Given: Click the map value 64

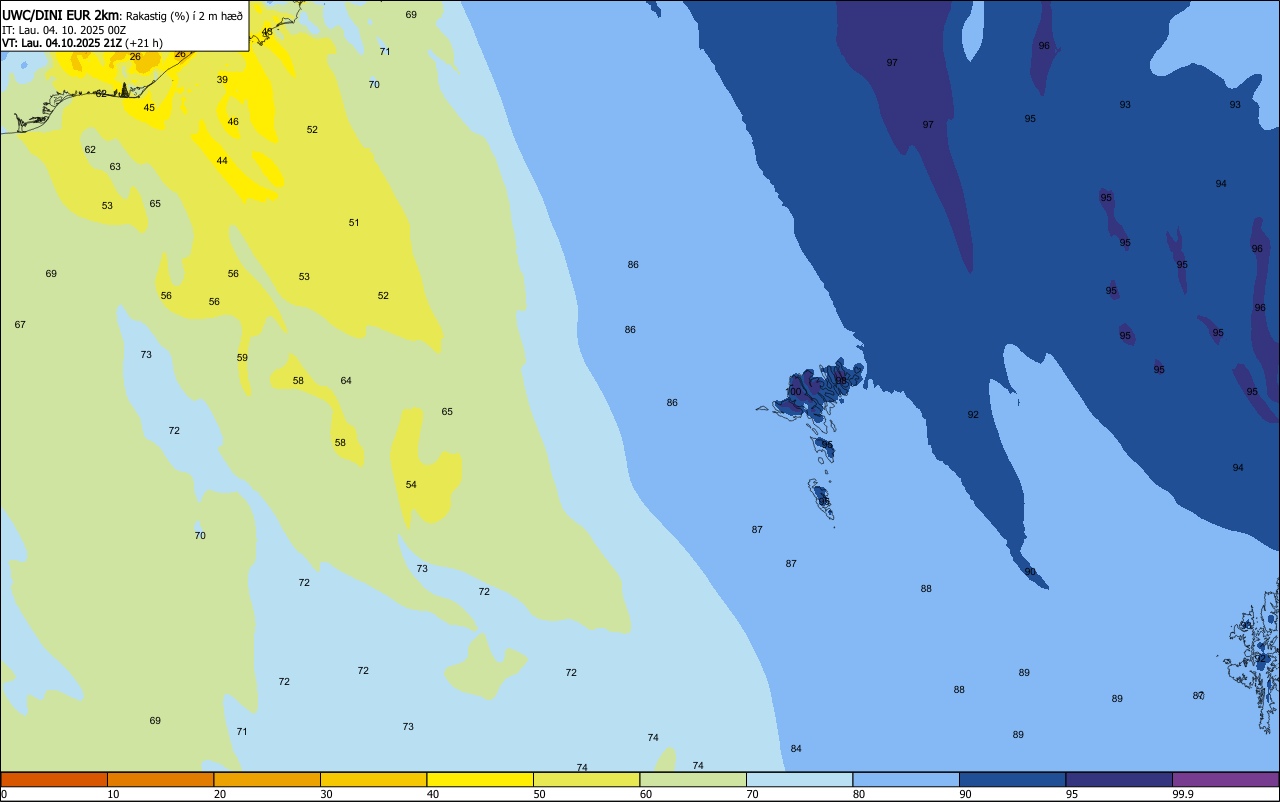Looking at the screenshot, I should 346,381.
